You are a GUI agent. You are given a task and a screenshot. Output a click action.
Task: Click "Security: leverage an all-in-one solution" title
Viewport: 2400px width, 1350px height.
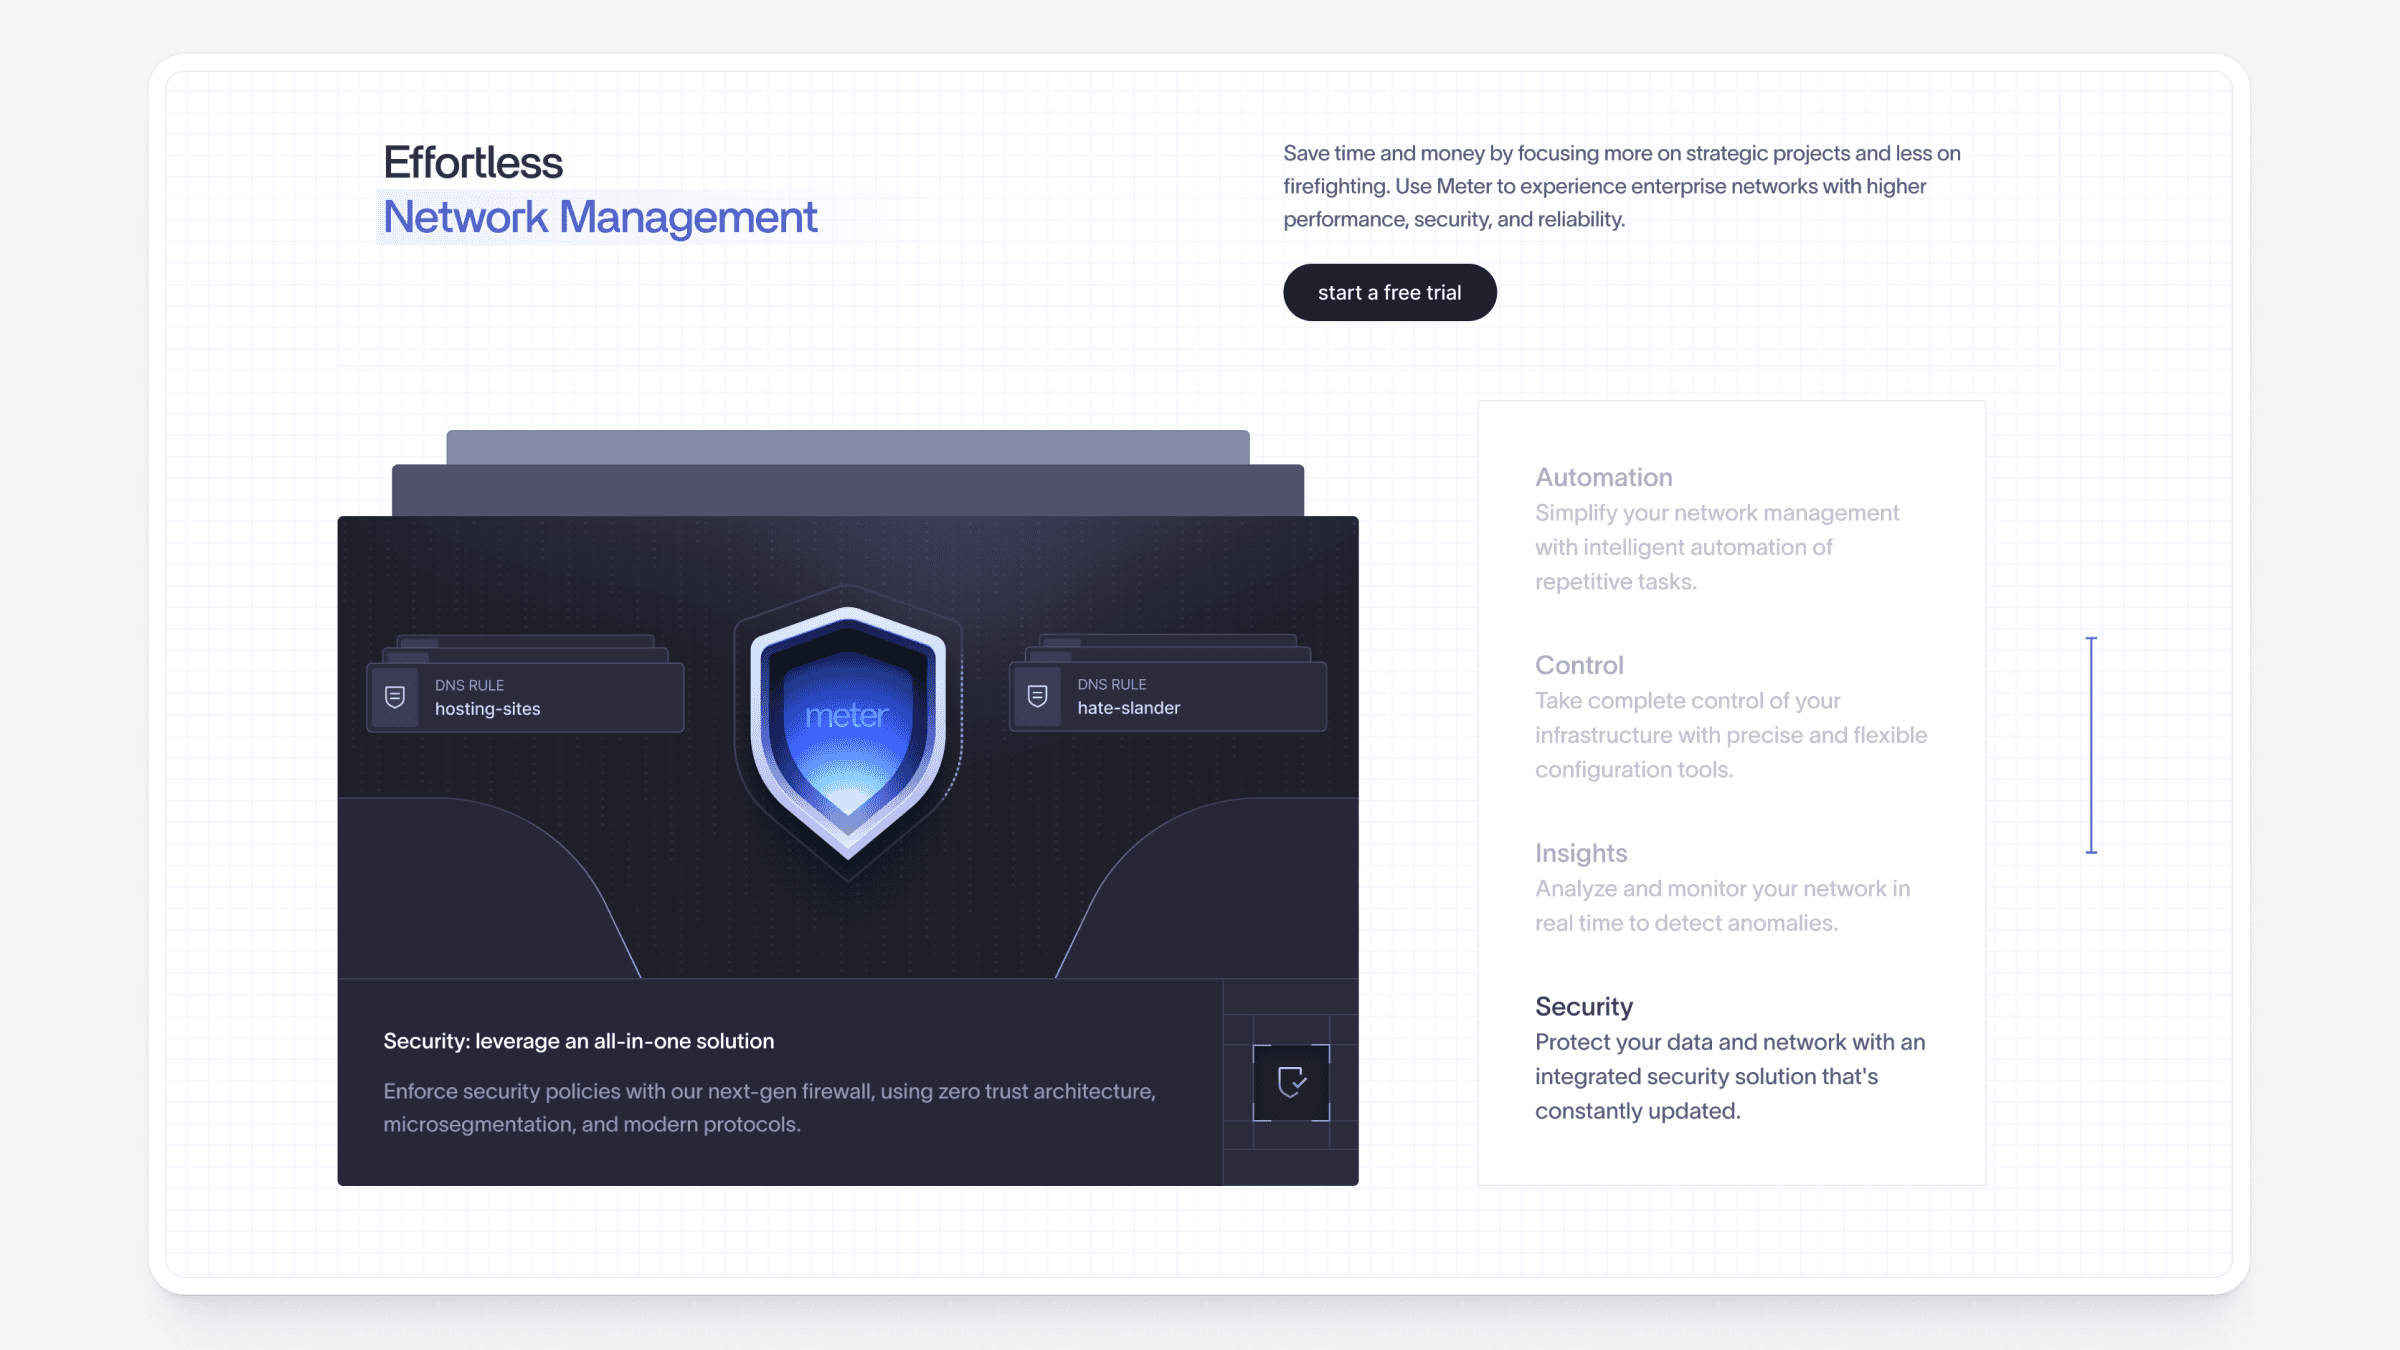(x=579, y=1041)
